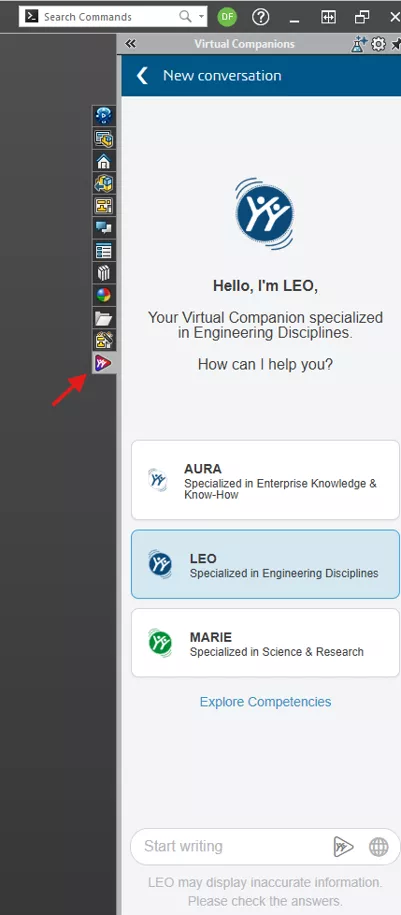Open the Appearances colored ball tab
The height and width of the screenshot is (915, 401).
tap(103, 295)
